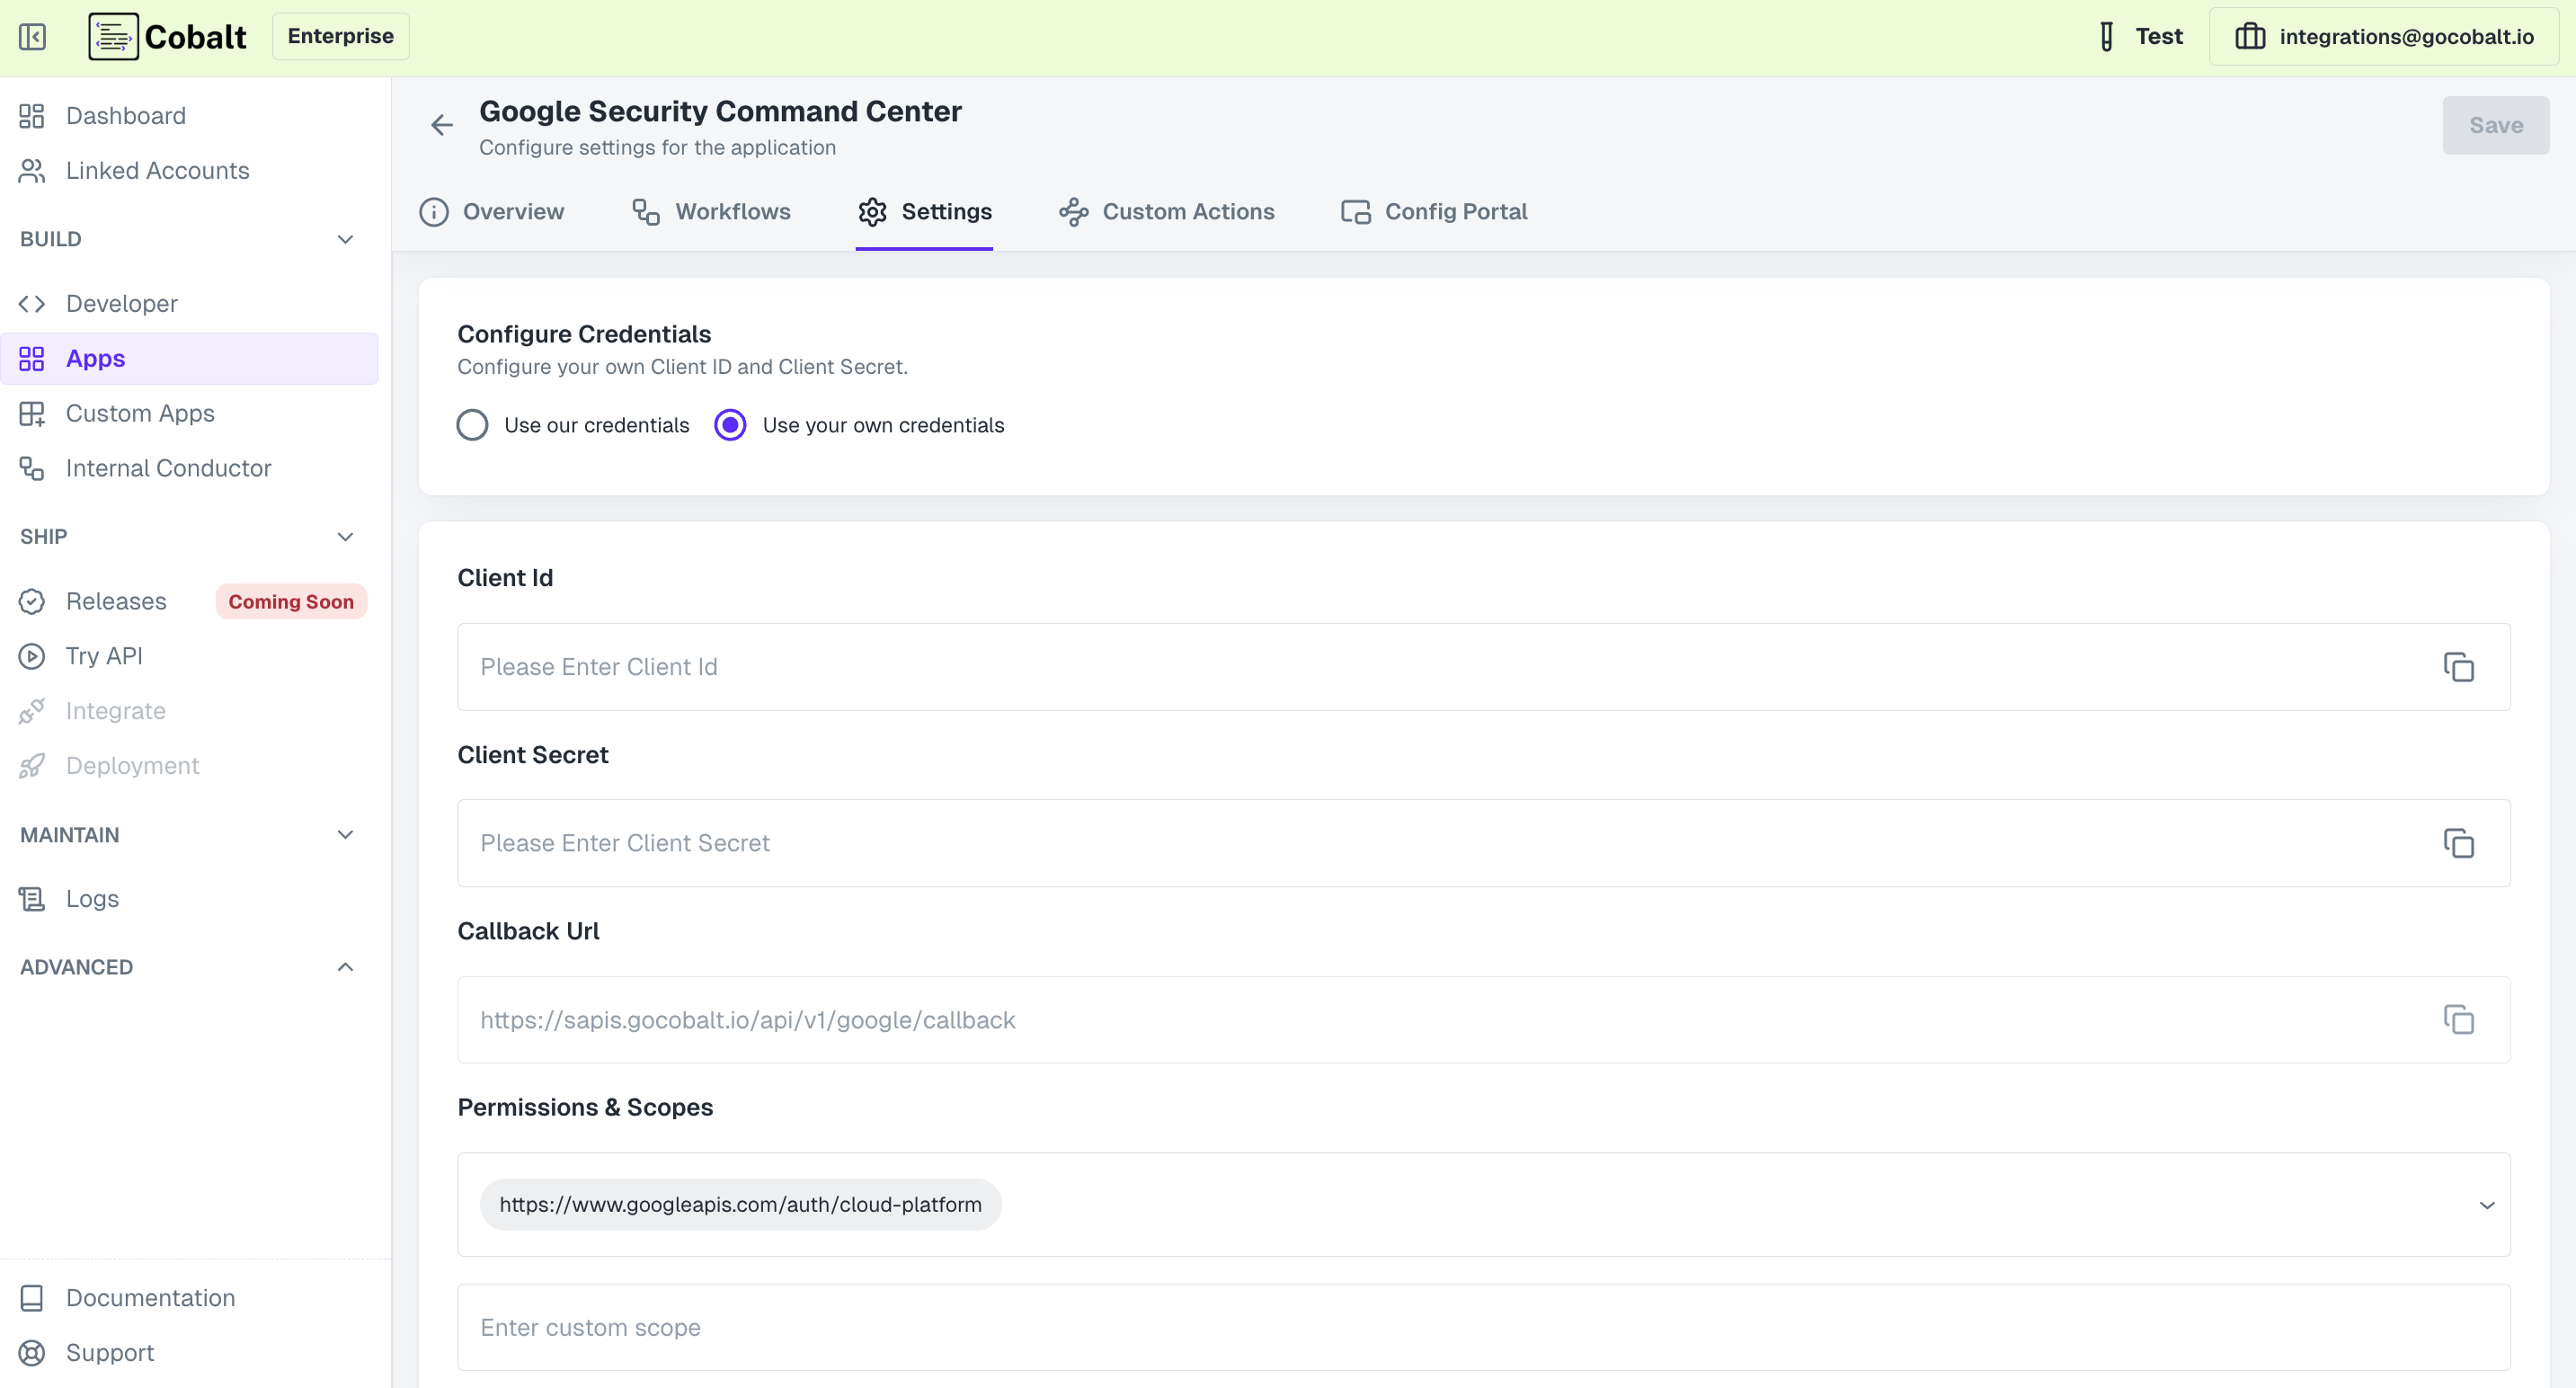Open Custom Apps from the sidebar
The width and height of the screenshot is (2576, 1388).
click(140, 412)
